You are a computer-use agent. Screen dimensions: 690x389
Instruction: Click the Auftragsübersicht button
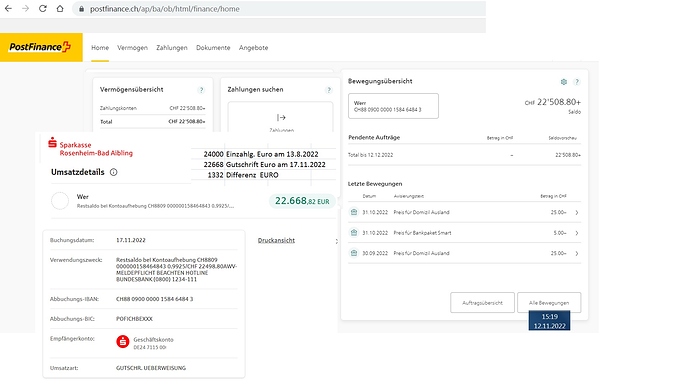click(x=482, y=303)
